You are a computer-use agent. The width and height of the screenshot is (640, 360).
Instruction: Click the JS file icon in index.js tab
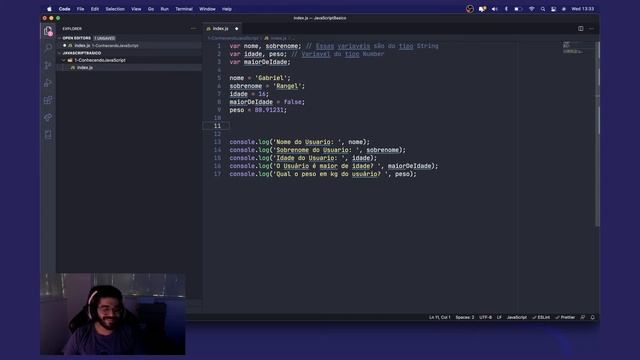tap(209, 29)
